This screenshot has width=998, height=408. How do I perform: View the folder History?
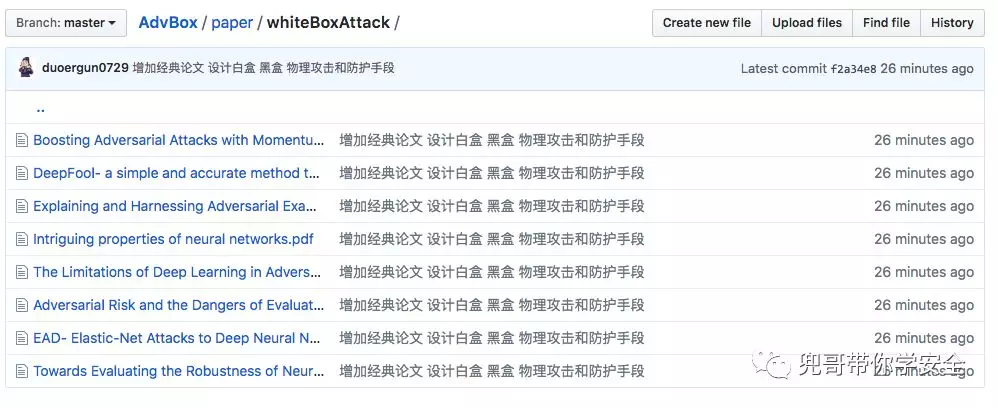tap(952, 23)
